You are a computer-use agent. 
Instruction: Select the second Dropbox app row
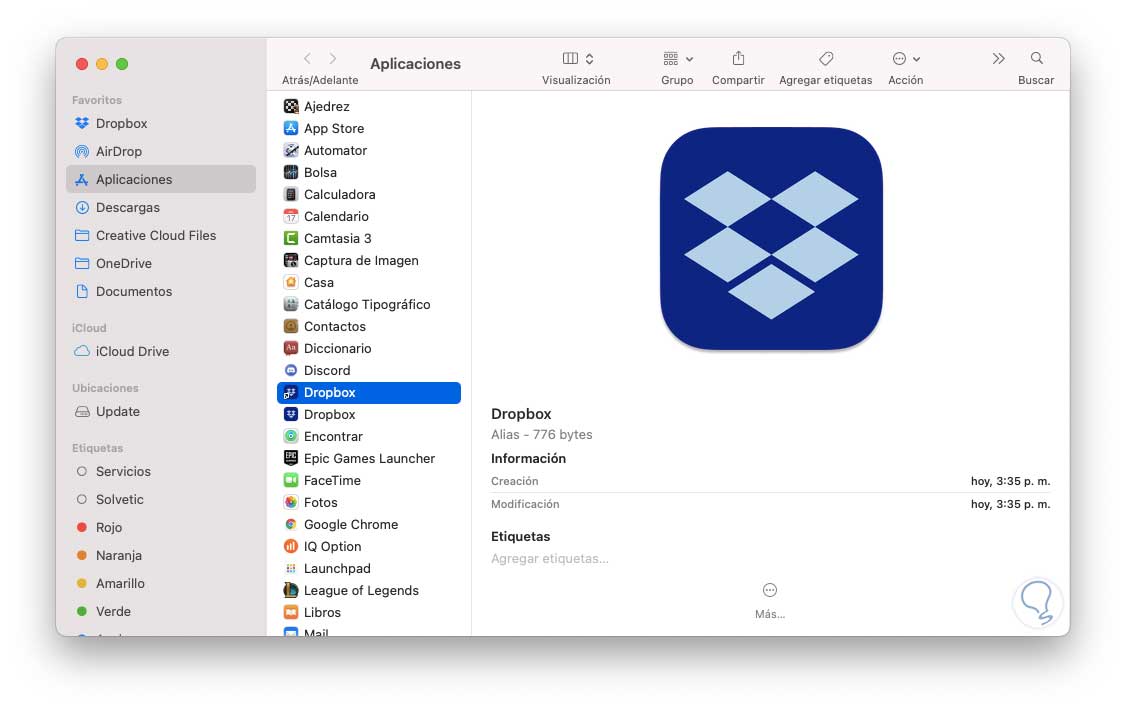pyautogui.click(x=369, y=415)
